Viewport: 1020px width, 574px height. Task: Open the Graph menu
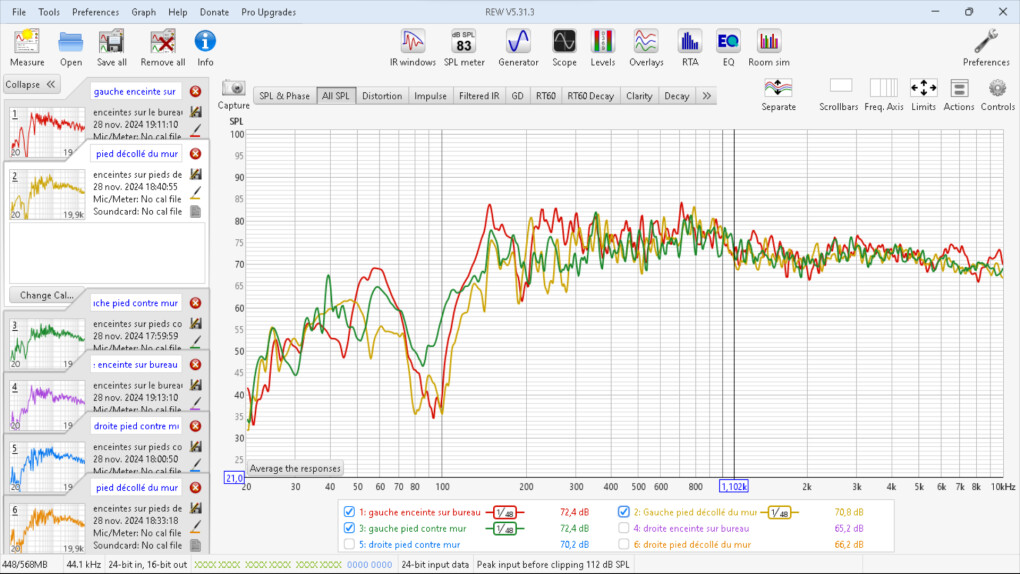[143, 12]
